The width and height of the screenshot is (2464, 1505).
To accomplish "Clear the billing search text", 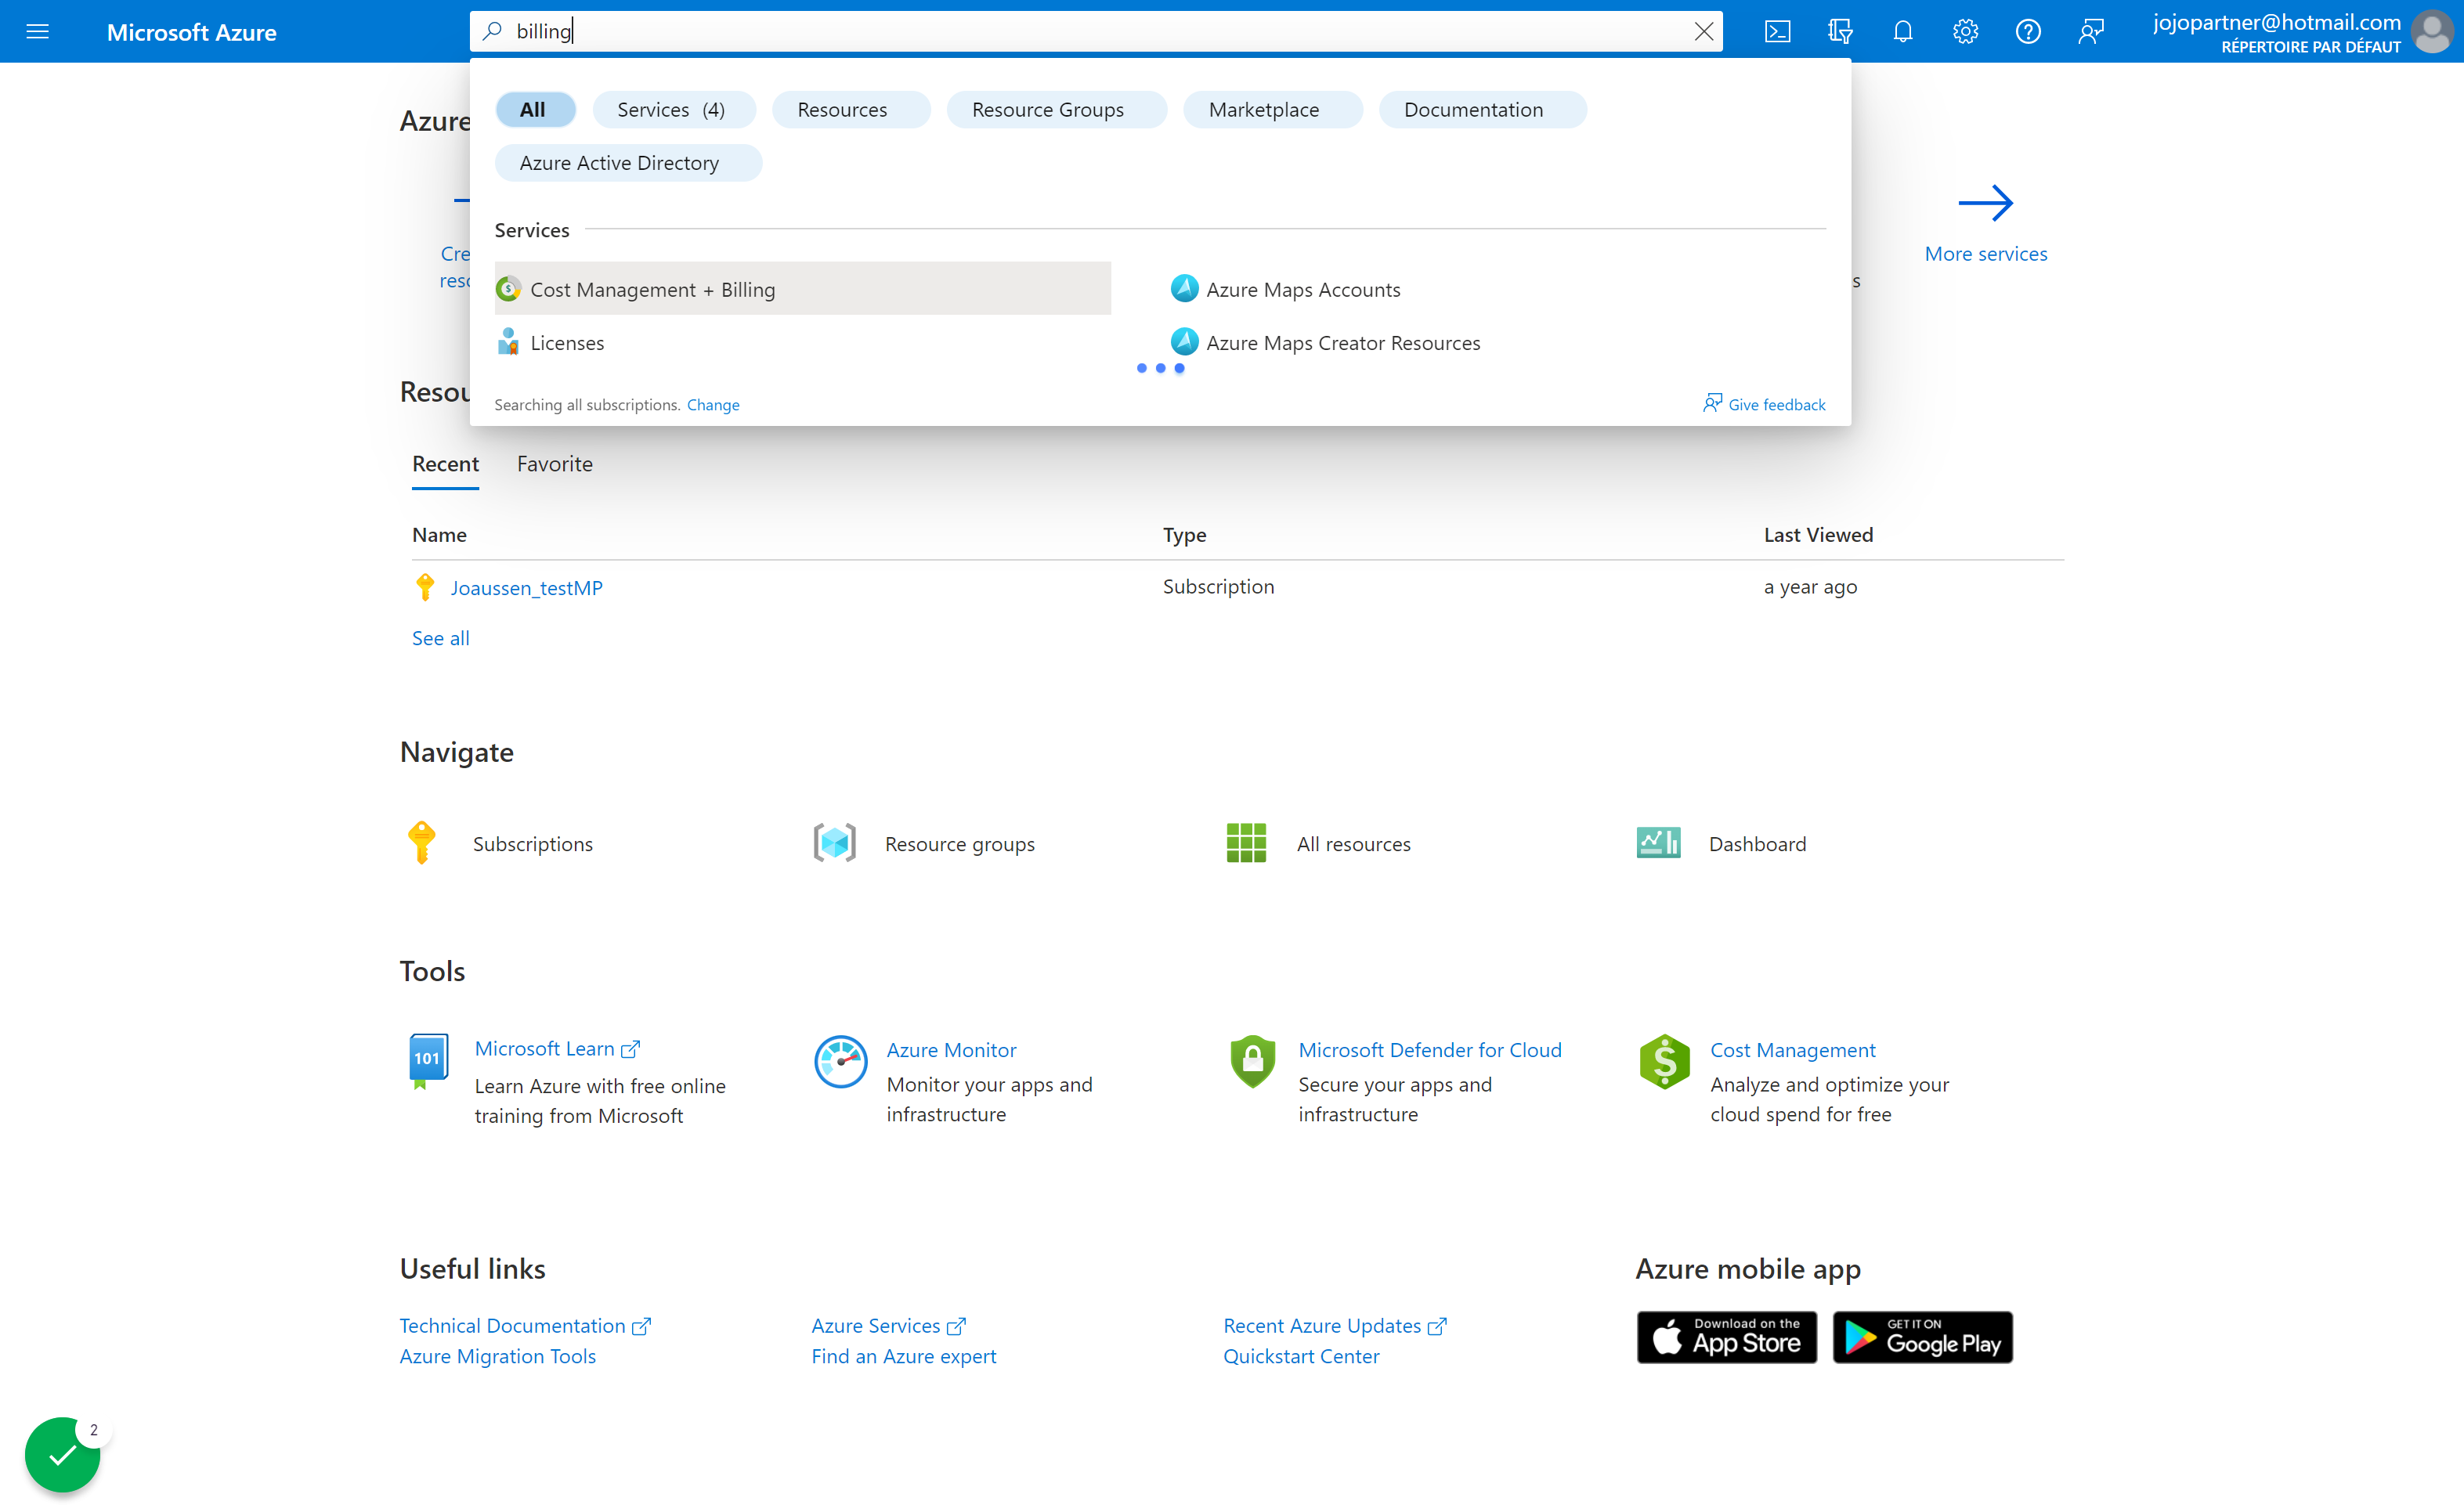I will [x=1703, y=31].
